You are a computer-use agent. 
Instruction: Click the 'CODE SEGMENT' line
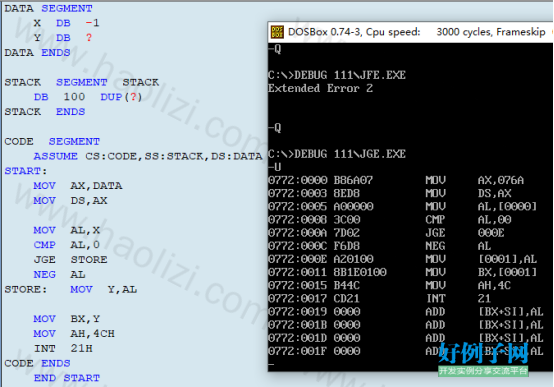tap(52, 141)
